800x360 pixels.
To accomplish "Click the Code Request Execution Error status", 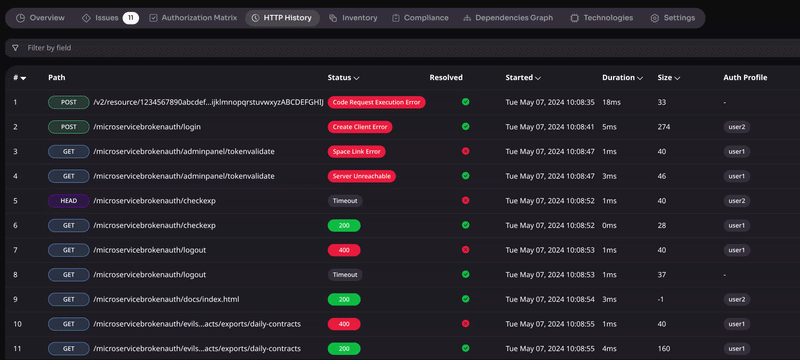I will pos(377,102).
